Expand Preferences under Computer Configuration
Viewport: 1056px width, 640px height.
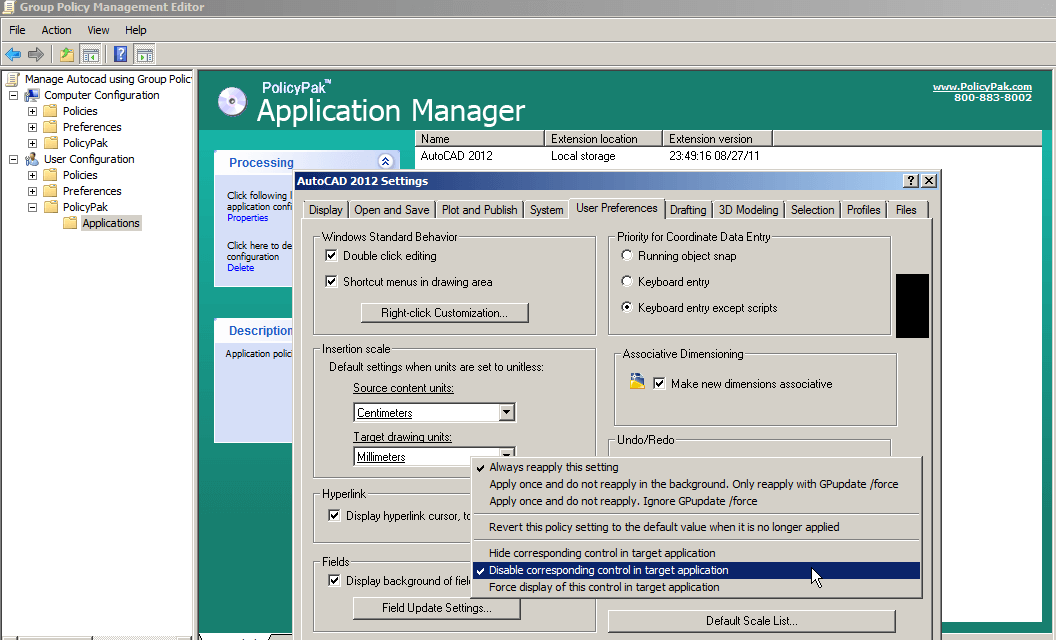32,127
